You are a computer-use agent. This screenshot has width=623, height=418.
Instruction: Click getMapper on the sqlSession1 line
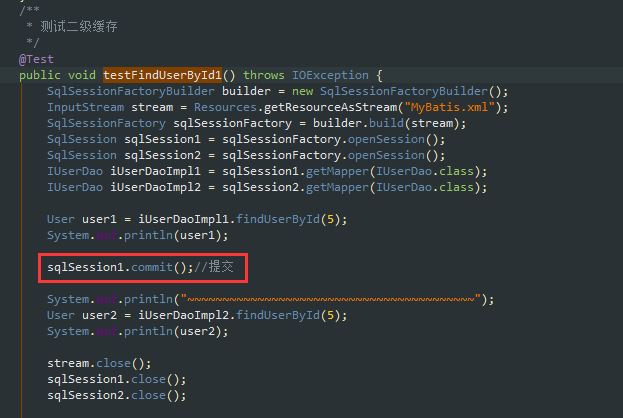(x=337, y=172)
